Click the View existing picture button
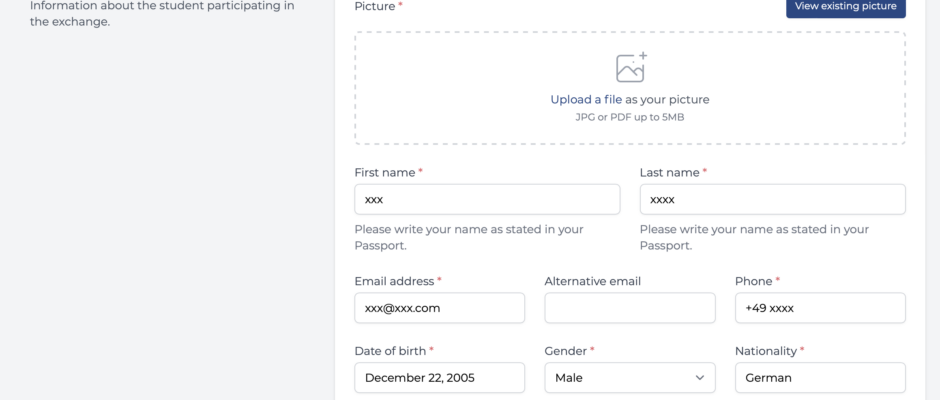This screenshot has height=400, width=940. (845, 7)
